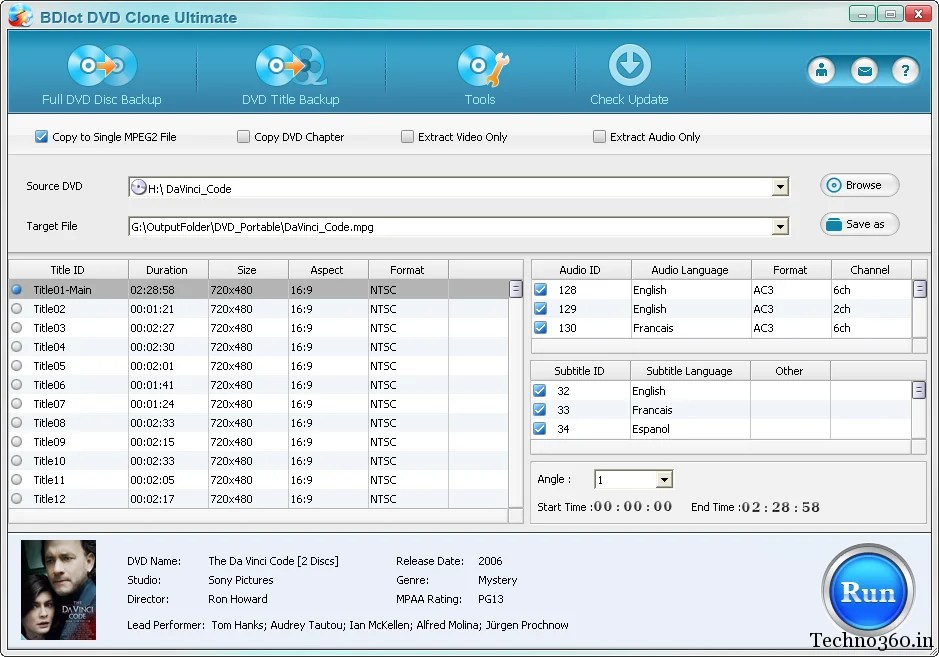Click the Save as button
This screenshot has width=939, height=657.
pos(859,225)
